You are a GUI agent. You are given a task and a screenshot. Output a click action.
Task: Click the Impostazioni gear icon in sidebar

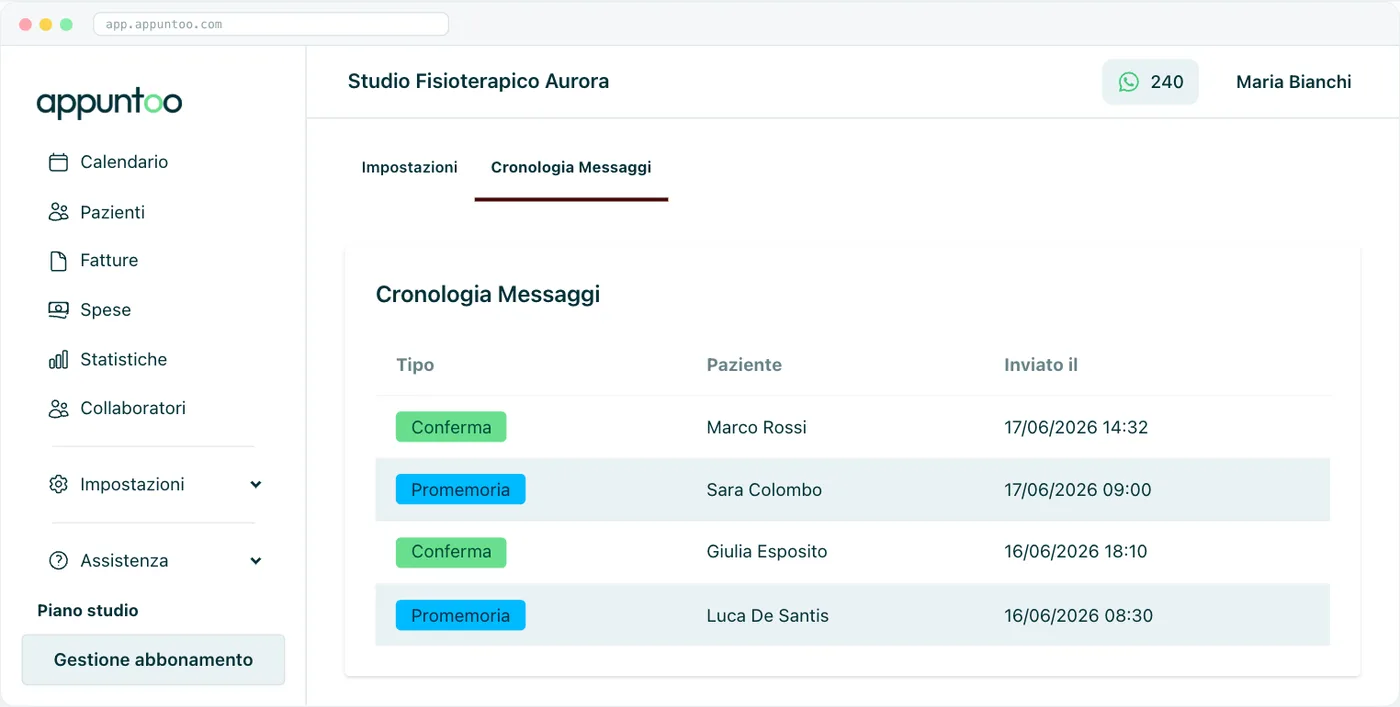[59, 484]
